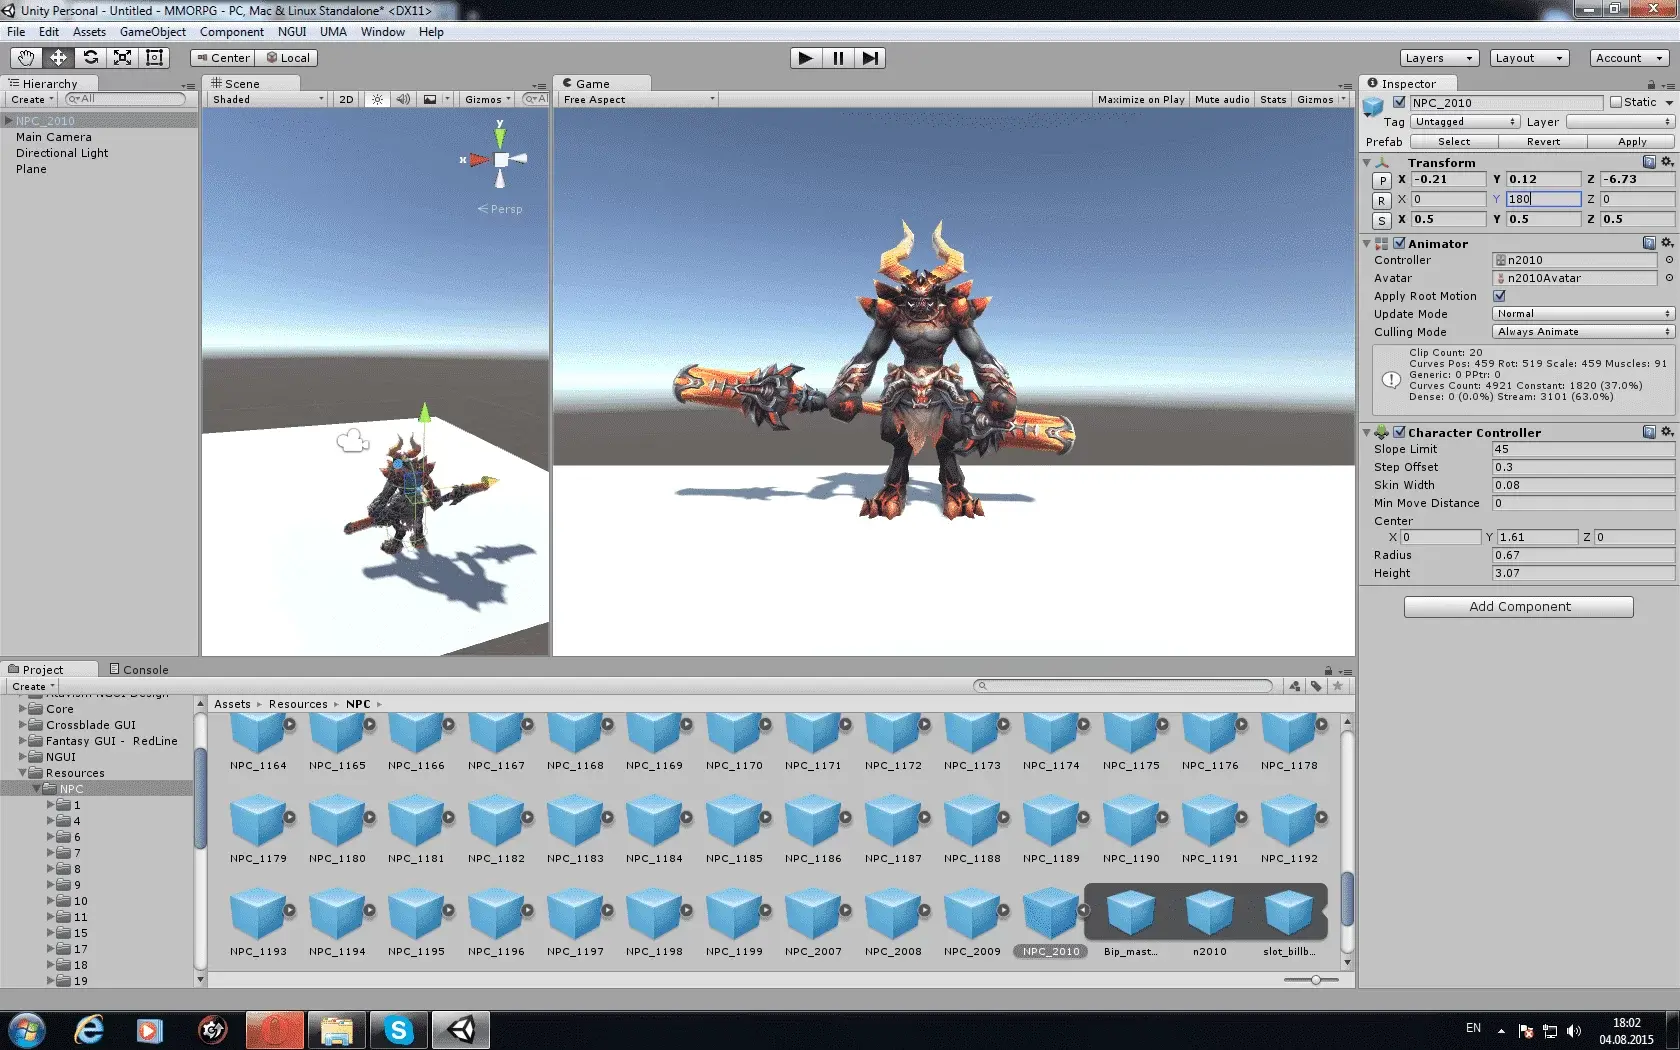Open the Tag Untagged dropdown
1680x1050 pixels.
click(1465, 122)
